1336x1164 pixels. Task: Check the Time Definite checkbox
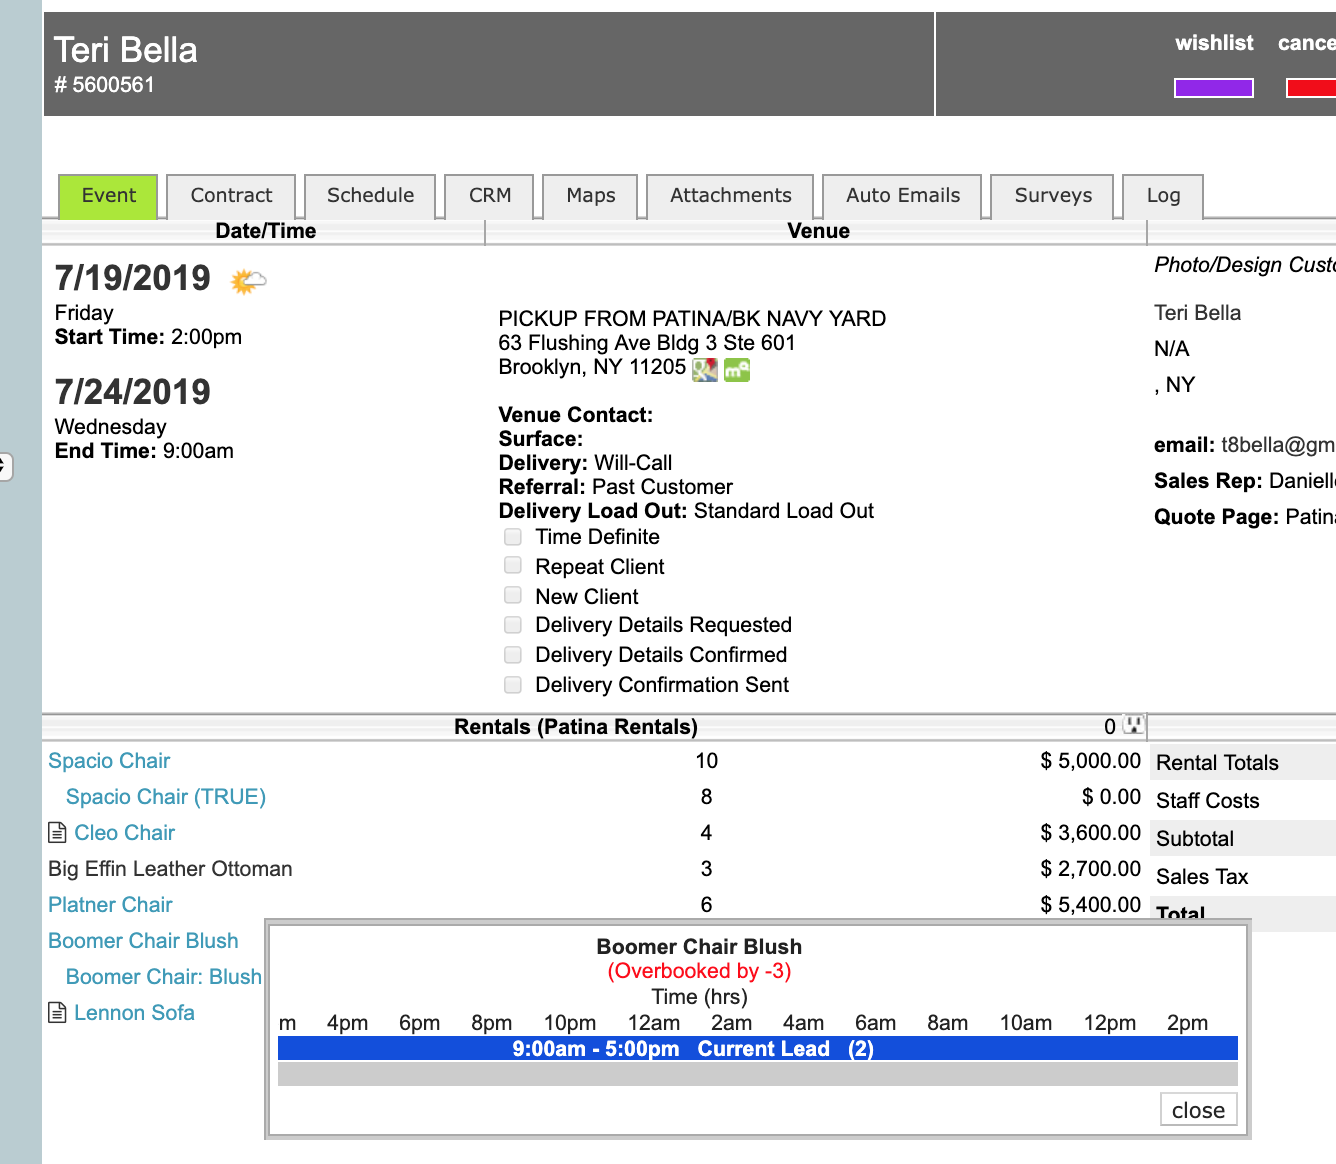[513, 537]
